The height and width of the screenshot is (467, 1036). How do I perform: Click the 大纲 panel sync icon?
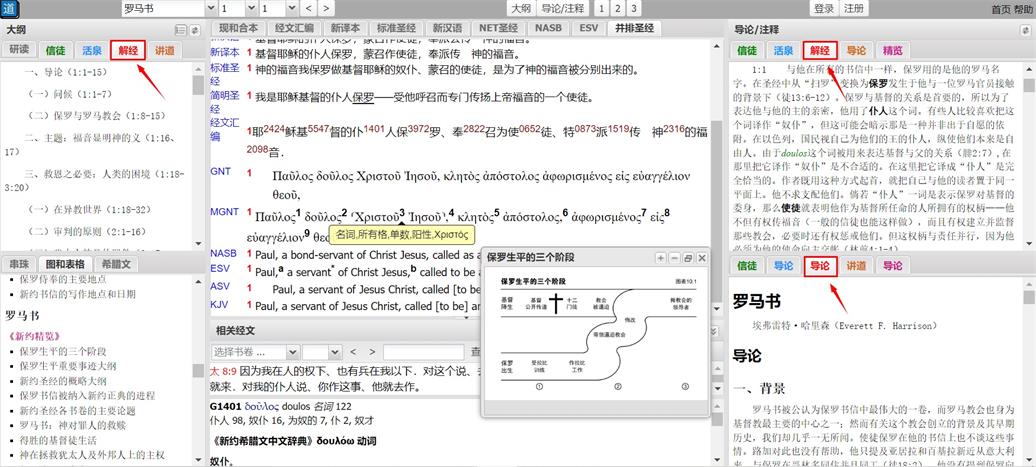(195, 31)
